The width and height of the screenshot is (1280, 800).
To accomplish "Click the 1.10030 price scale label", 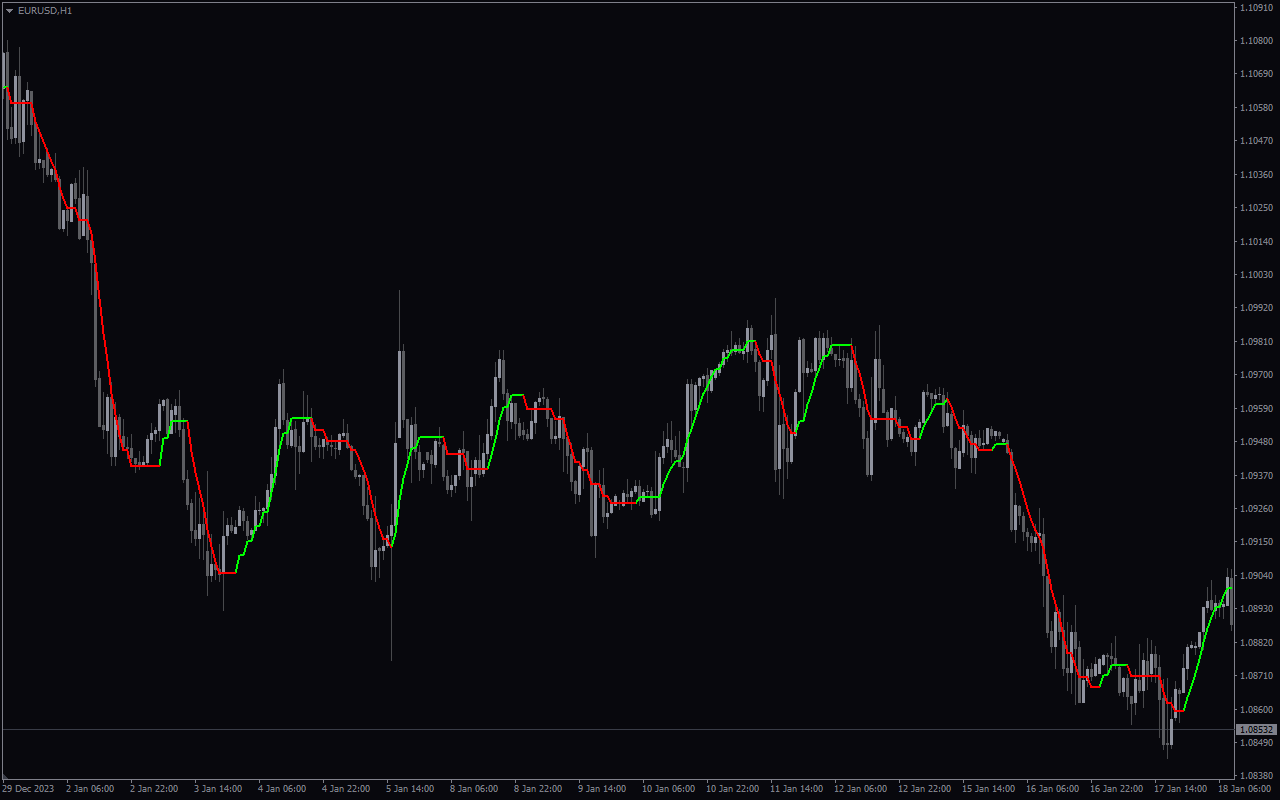I will point(1256,275).
